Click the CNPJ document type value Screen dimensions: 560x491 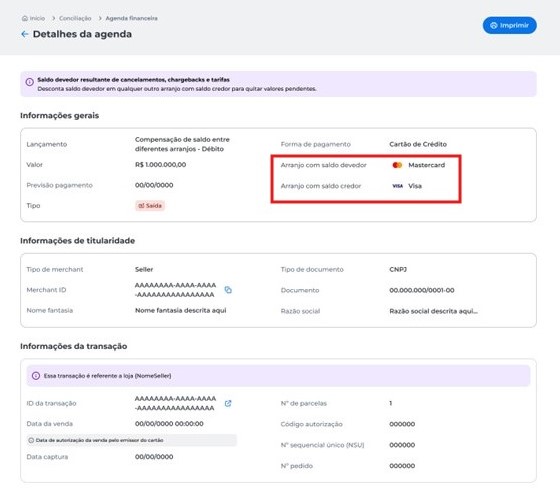pos(398,269)
